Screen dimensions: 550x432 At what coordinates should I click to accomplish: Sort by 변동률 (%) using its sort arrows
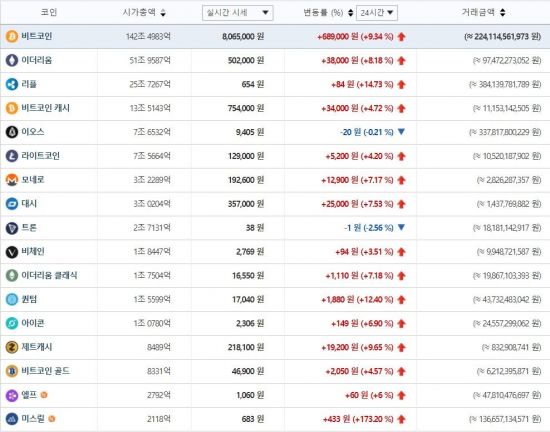[350, 13]
